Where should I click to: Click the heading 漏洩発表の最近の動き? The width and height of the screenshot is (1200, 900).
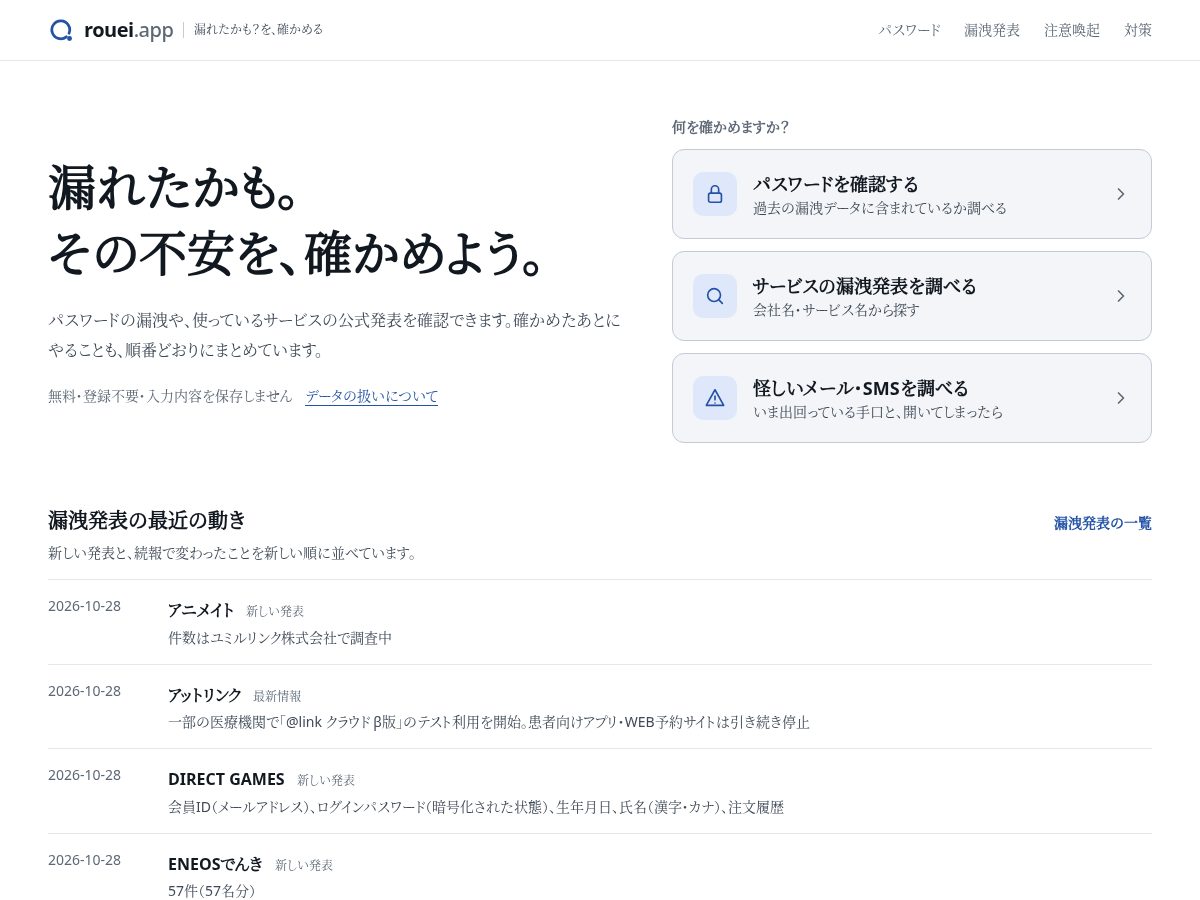click(x=147, y=520)
